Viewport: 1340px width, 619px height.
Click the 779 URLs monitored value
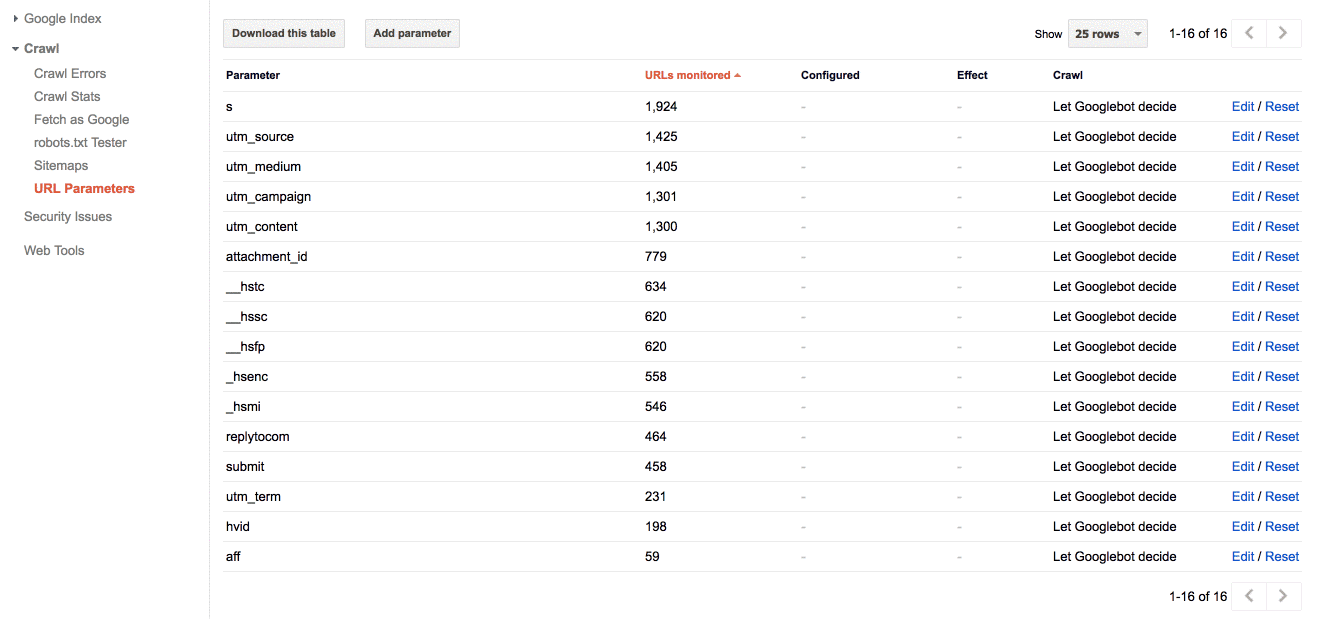(x=656, y=256)
